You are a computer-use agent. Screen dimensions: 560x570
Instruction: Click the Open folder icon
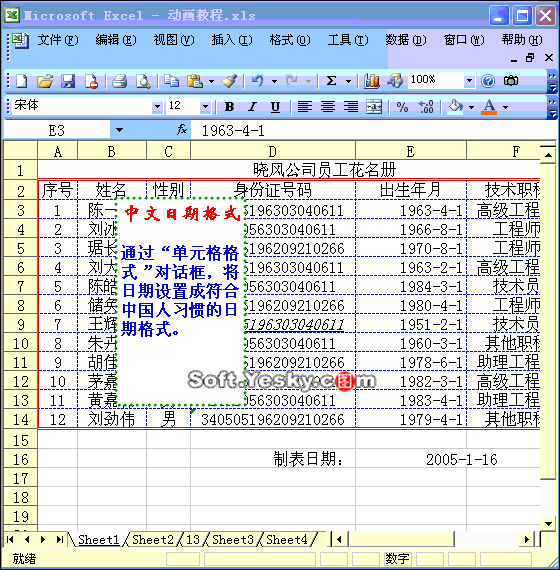coord(45,81)
